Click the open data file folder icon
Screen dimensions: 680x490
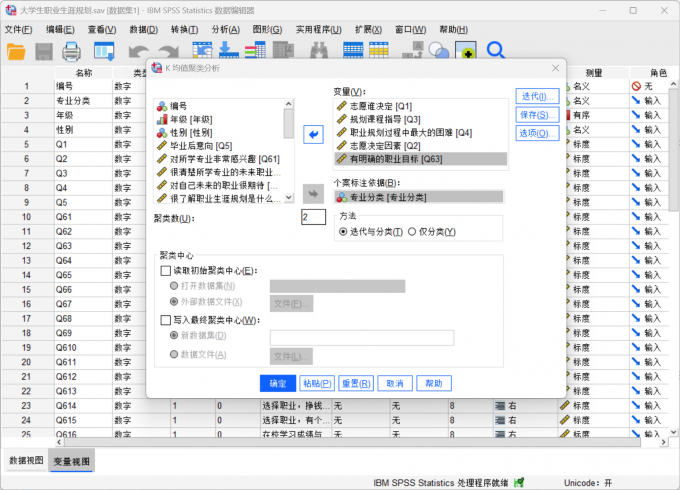pyautogui.click(x=17, y=51)
